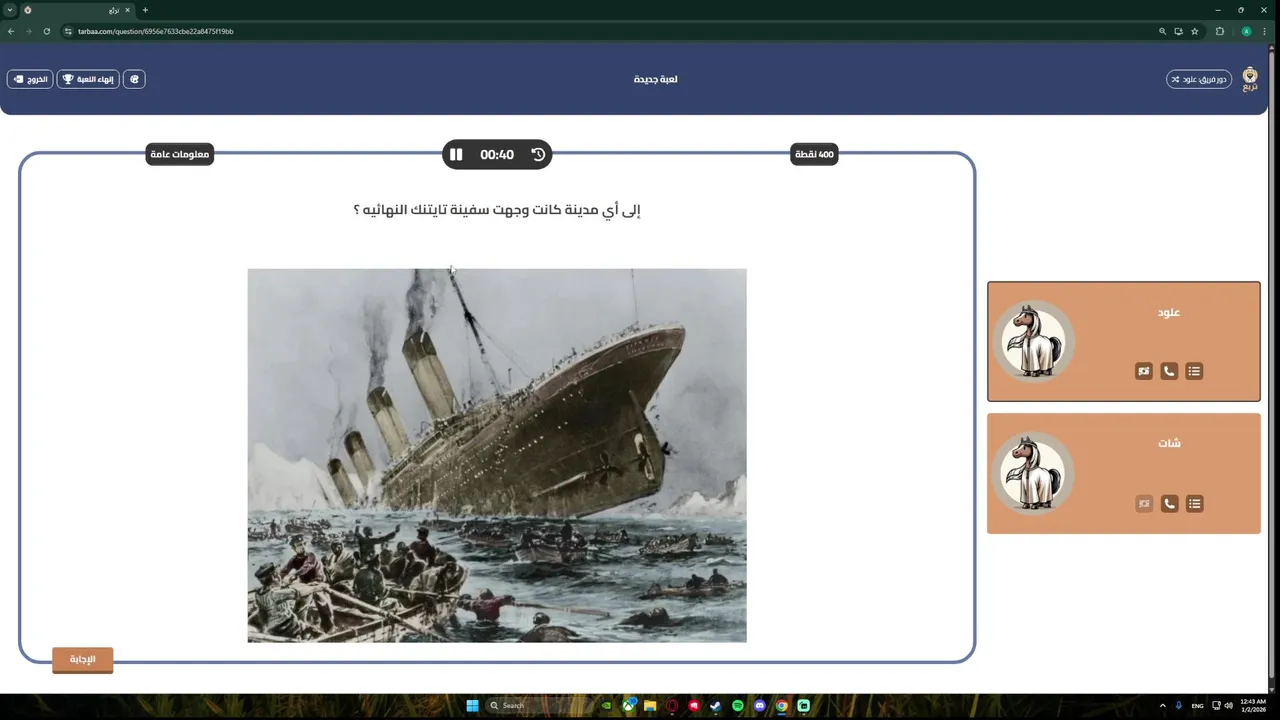Click the microphone tray icon
Image resolution: width=1280 pixels, height=720 pixels.
[x=1179, y=705]
